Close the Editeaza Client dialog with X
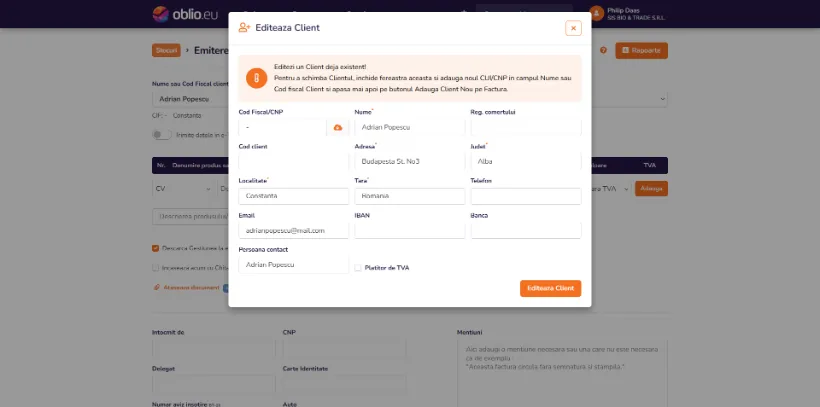Viewport: 820px width, 407px height. coord(573,28)
